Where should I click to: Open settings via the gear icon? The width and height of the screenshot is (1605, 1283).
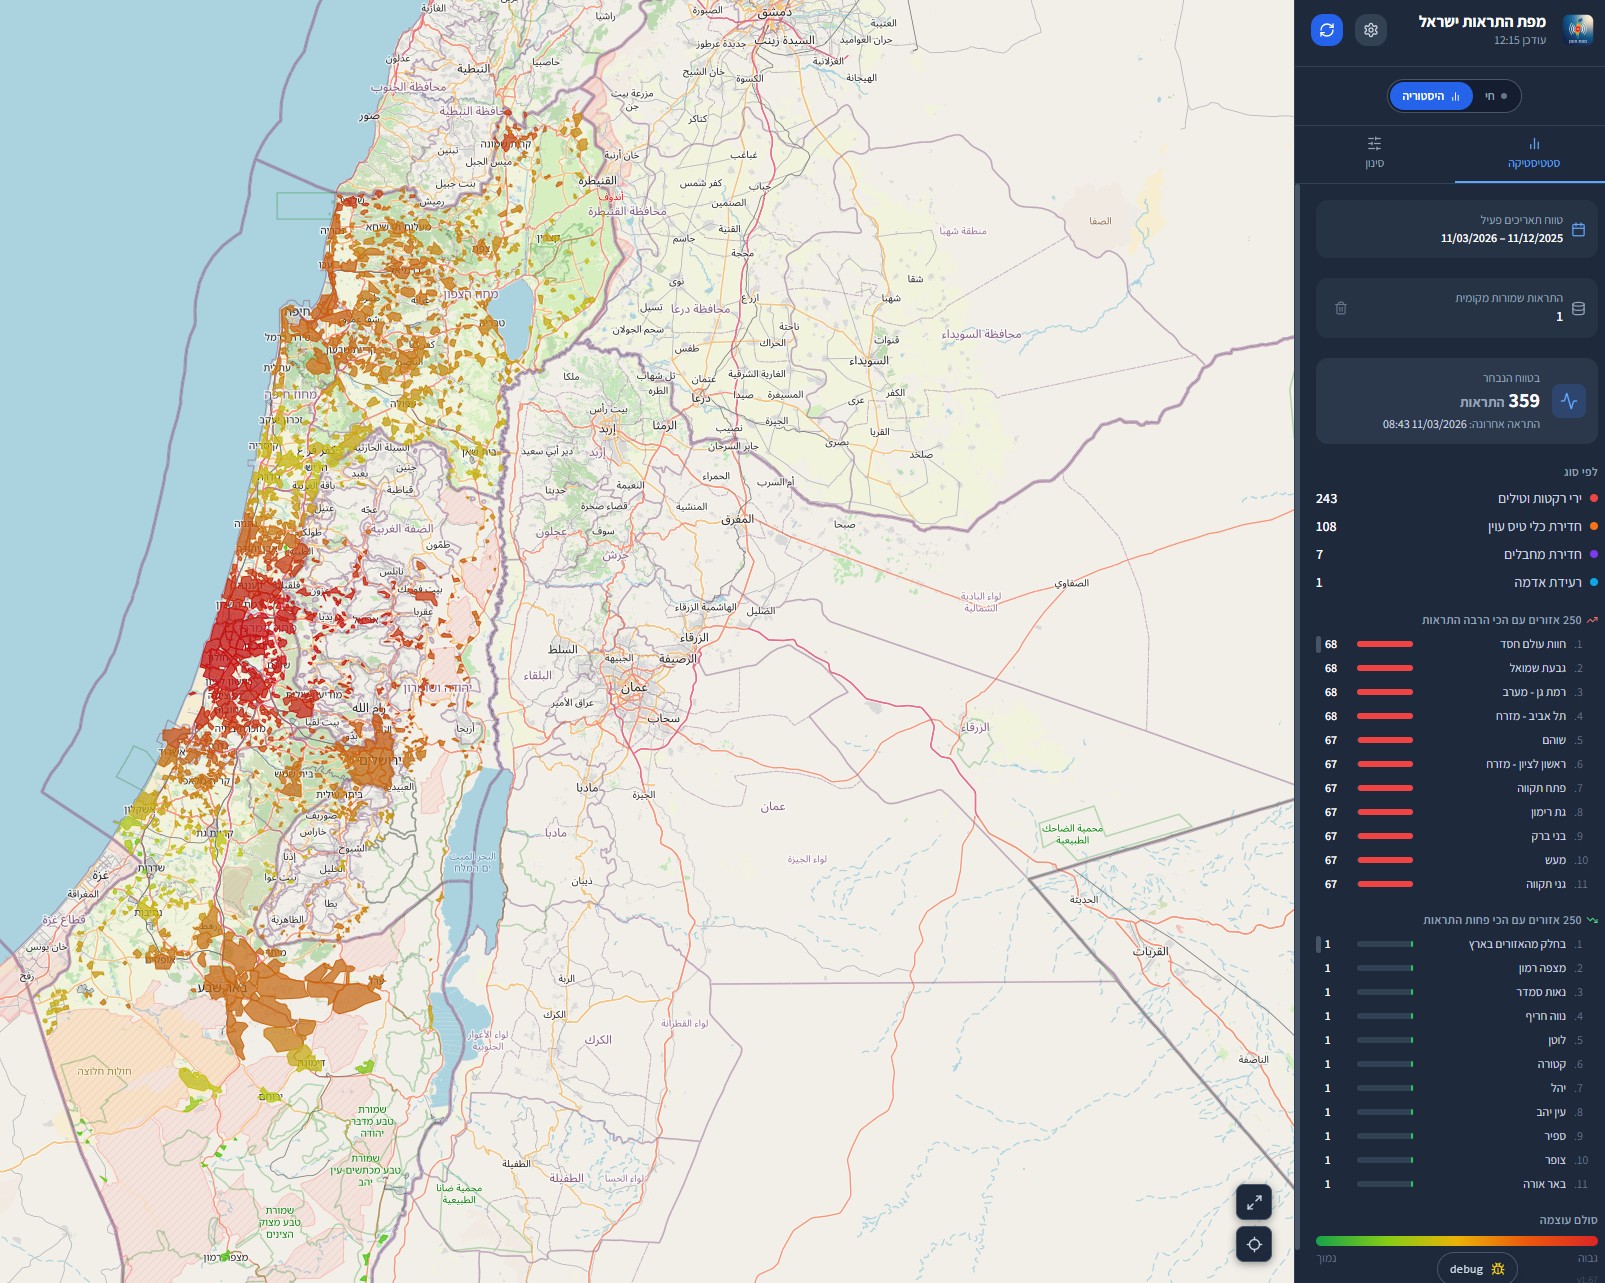[1371, 30]
